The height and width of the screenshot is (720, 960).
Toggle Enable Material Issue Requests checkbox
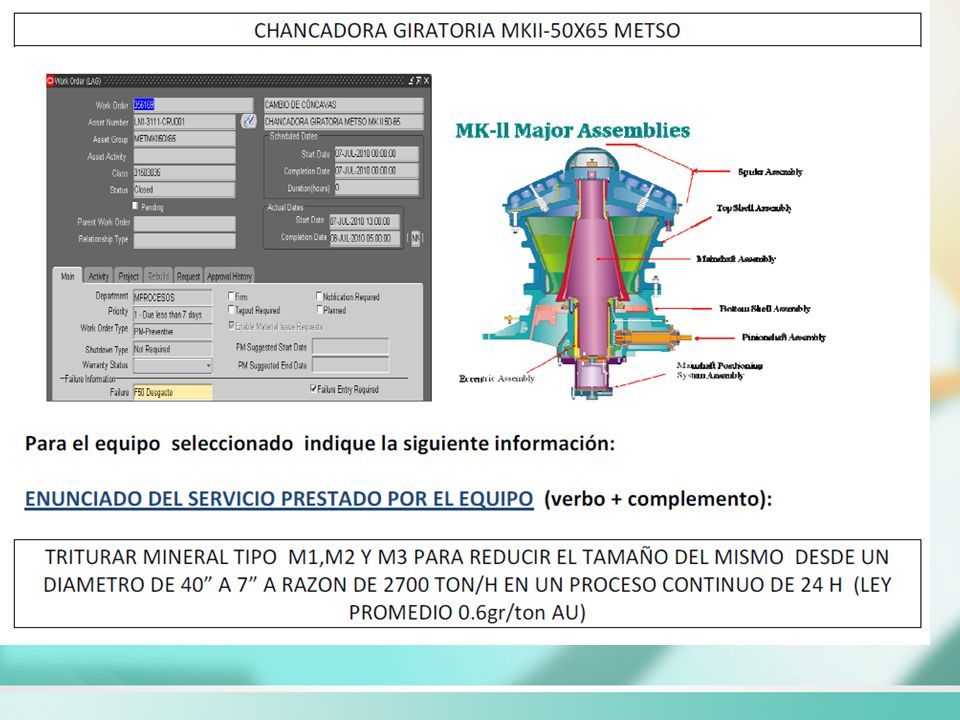point(231,326)
